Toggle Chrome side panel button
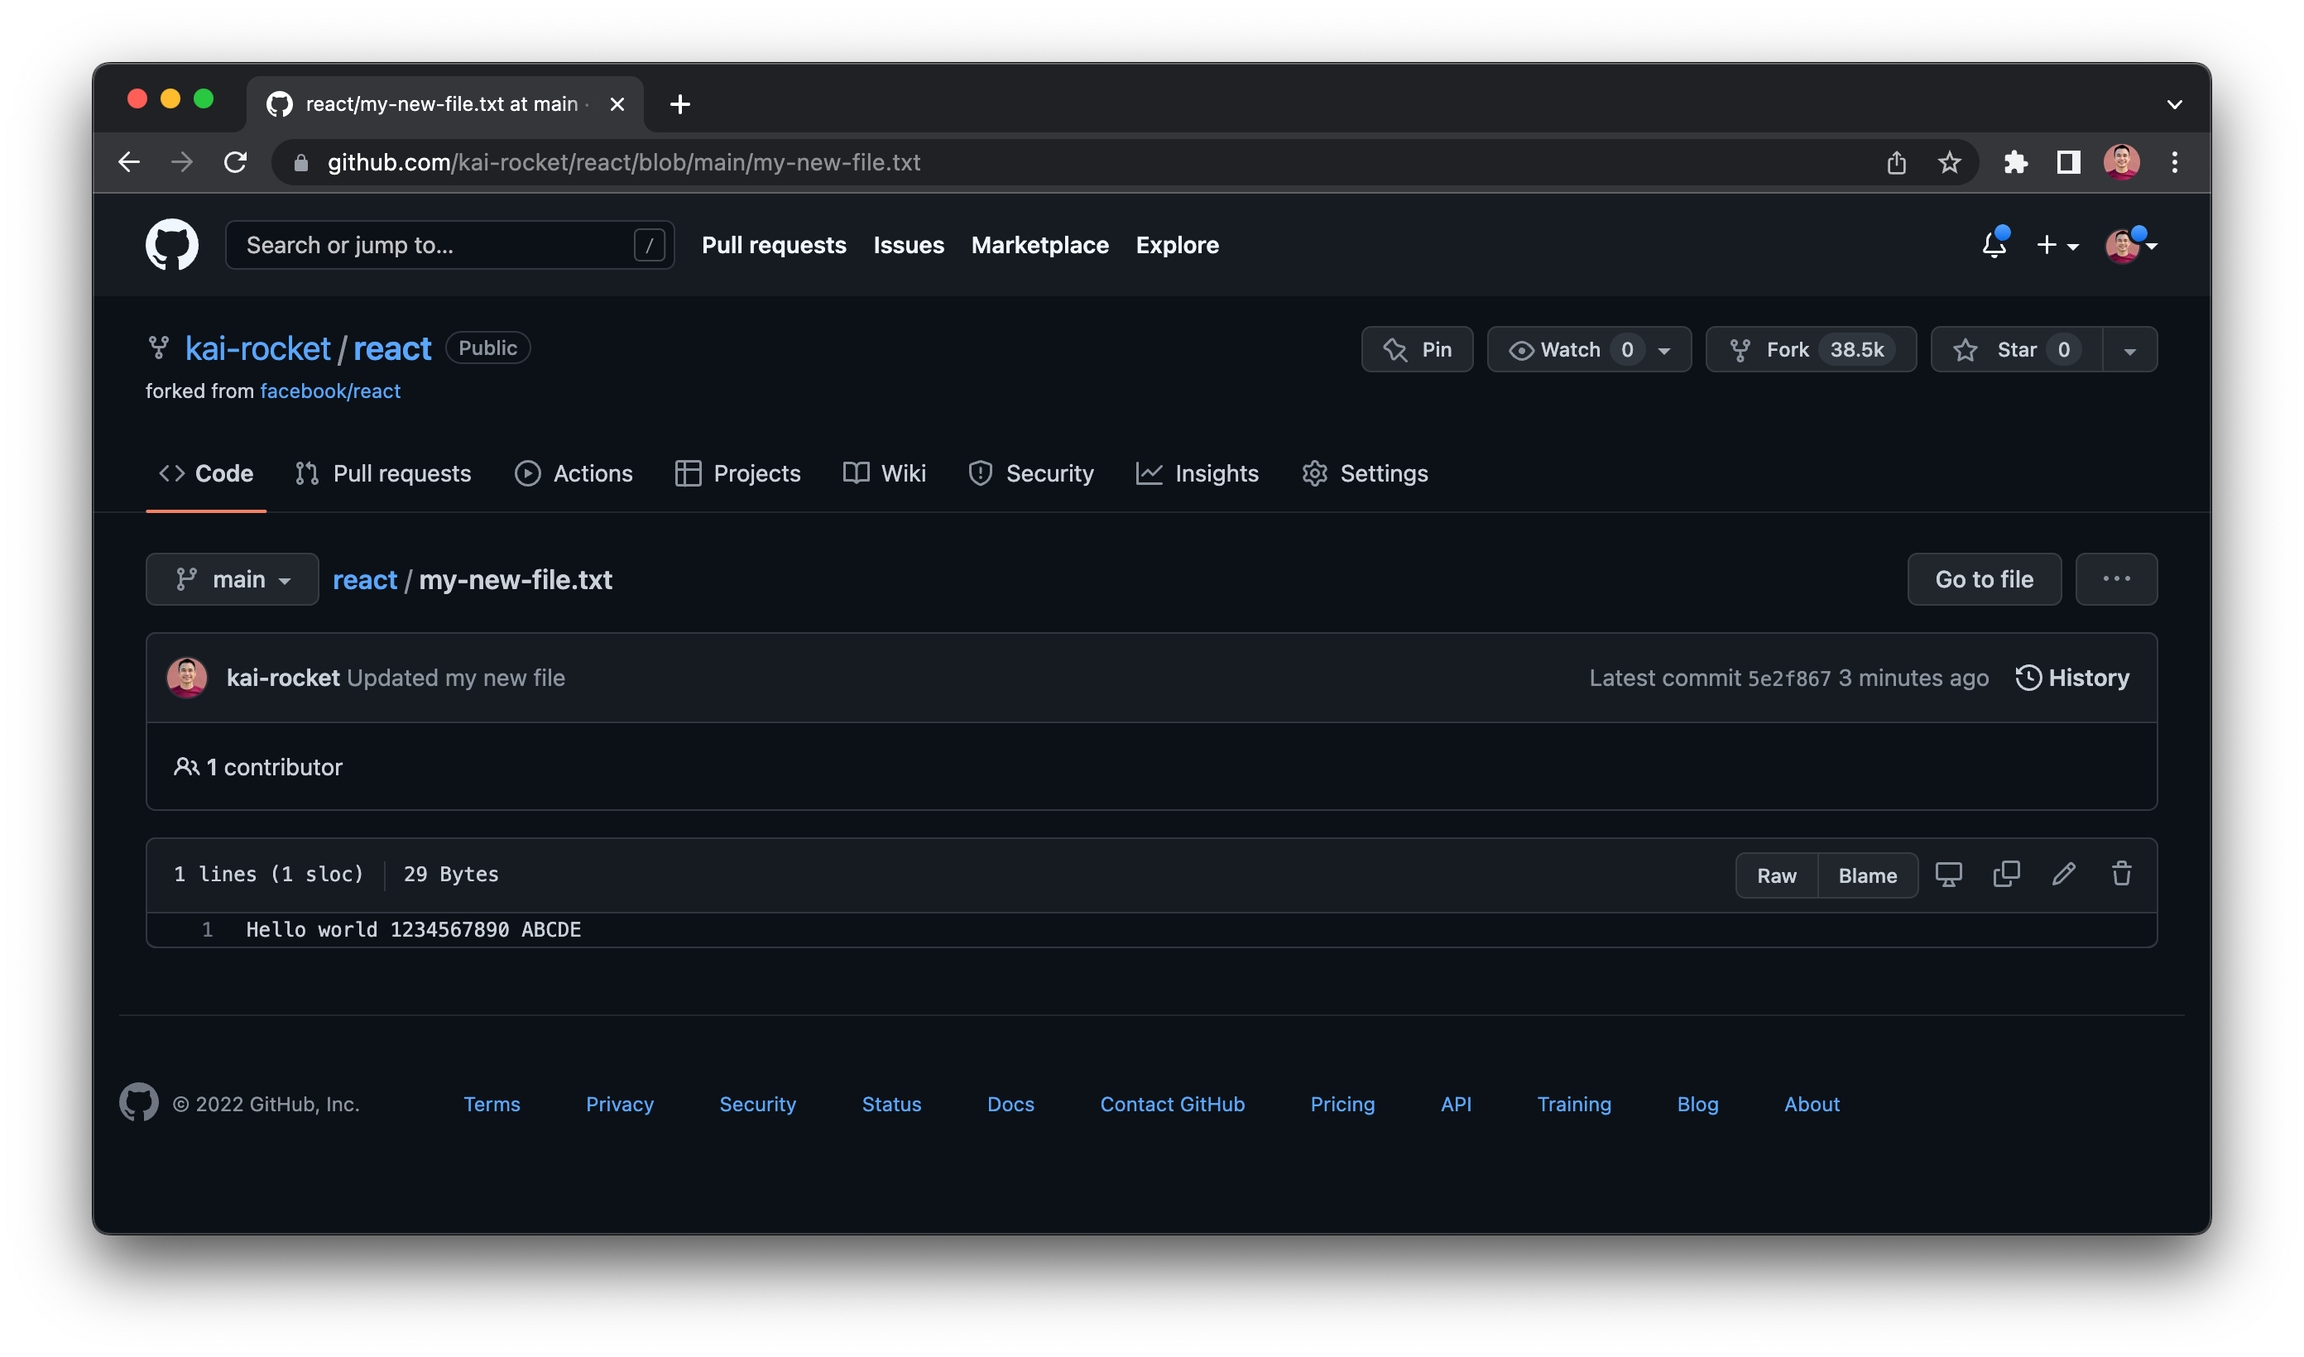 tap(2068, 162)
